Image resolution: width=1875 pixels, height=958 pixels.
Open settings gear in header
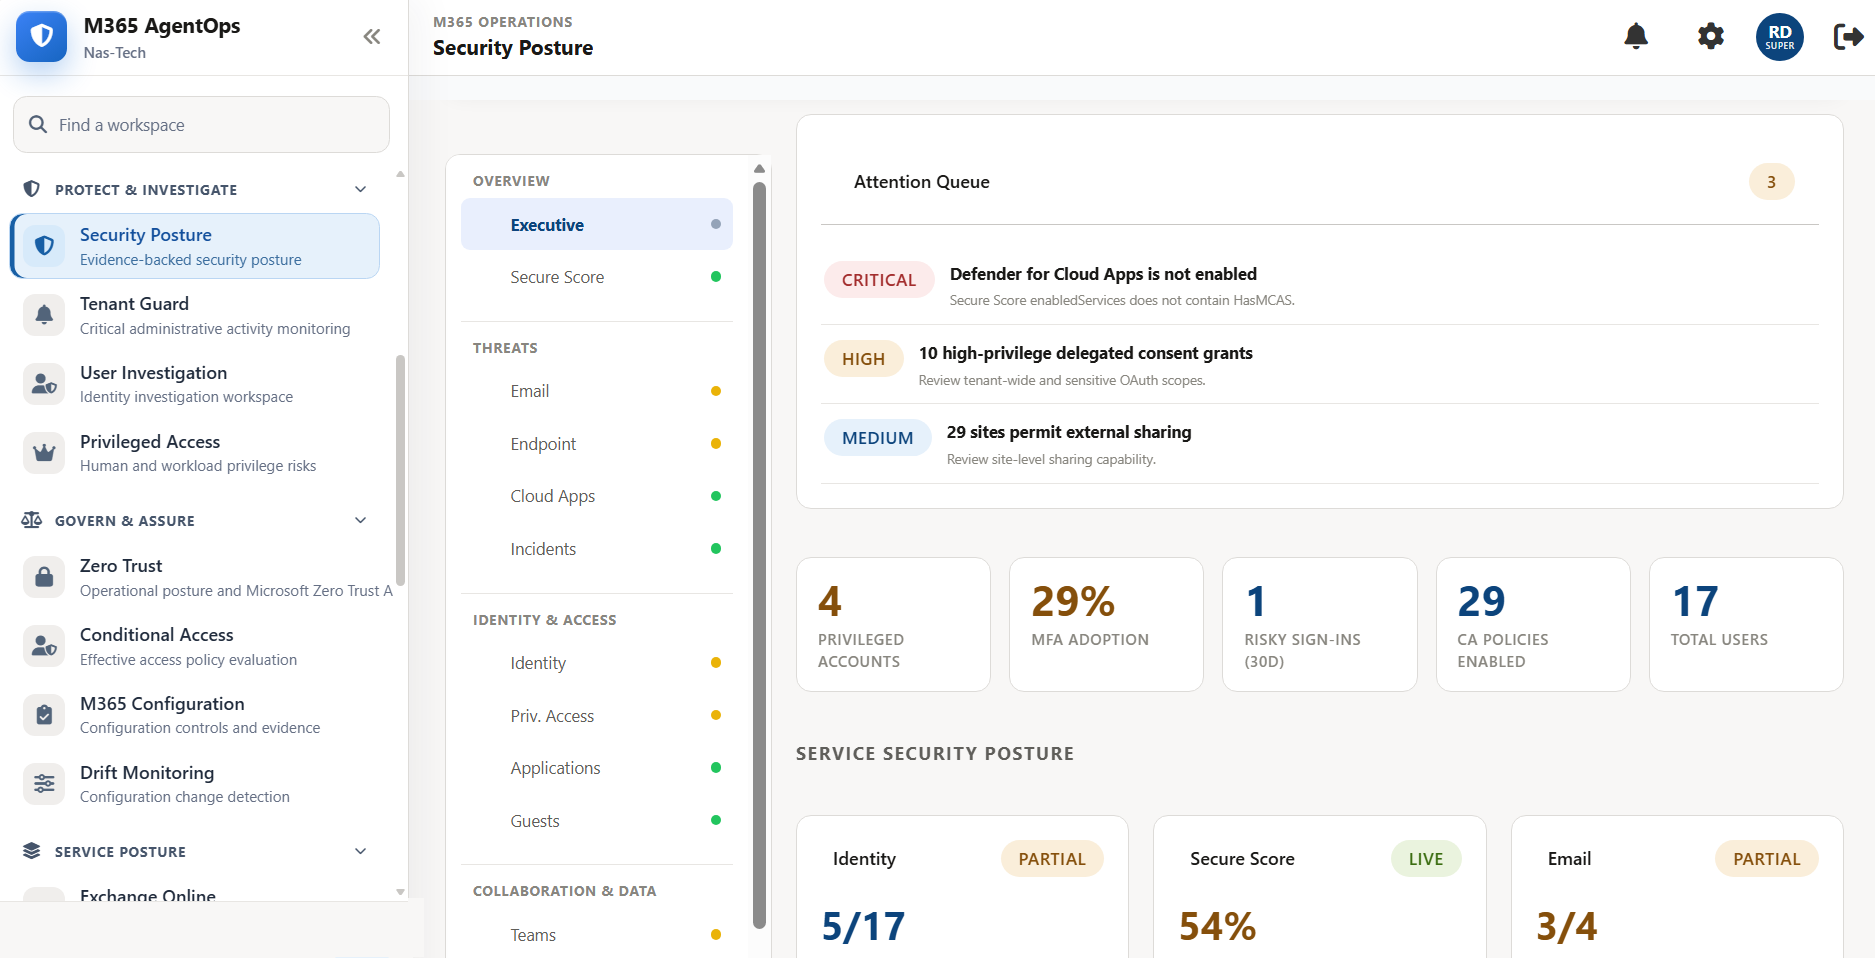point(1711,37)
